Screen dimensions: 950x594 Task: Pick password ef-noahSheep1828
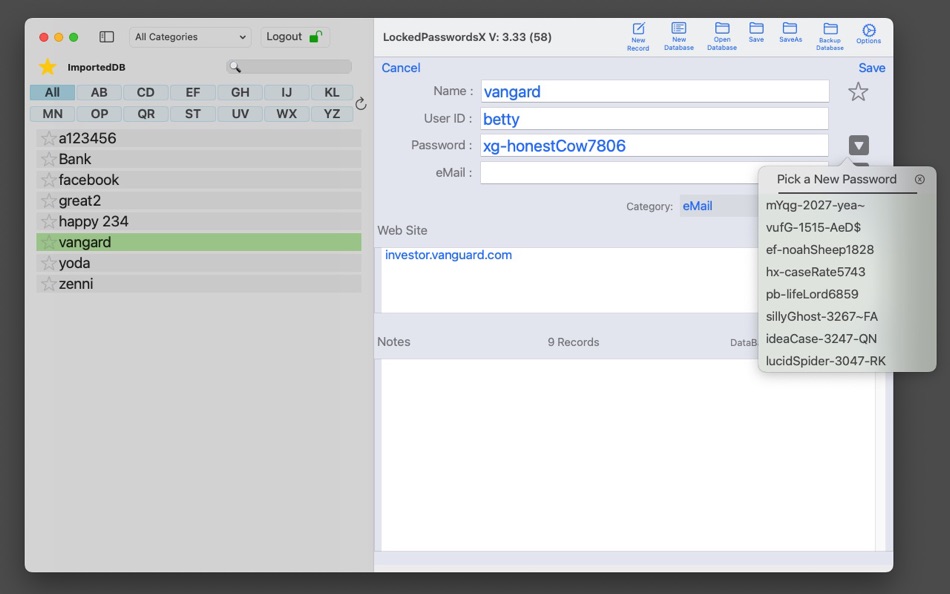coord(820,250)
